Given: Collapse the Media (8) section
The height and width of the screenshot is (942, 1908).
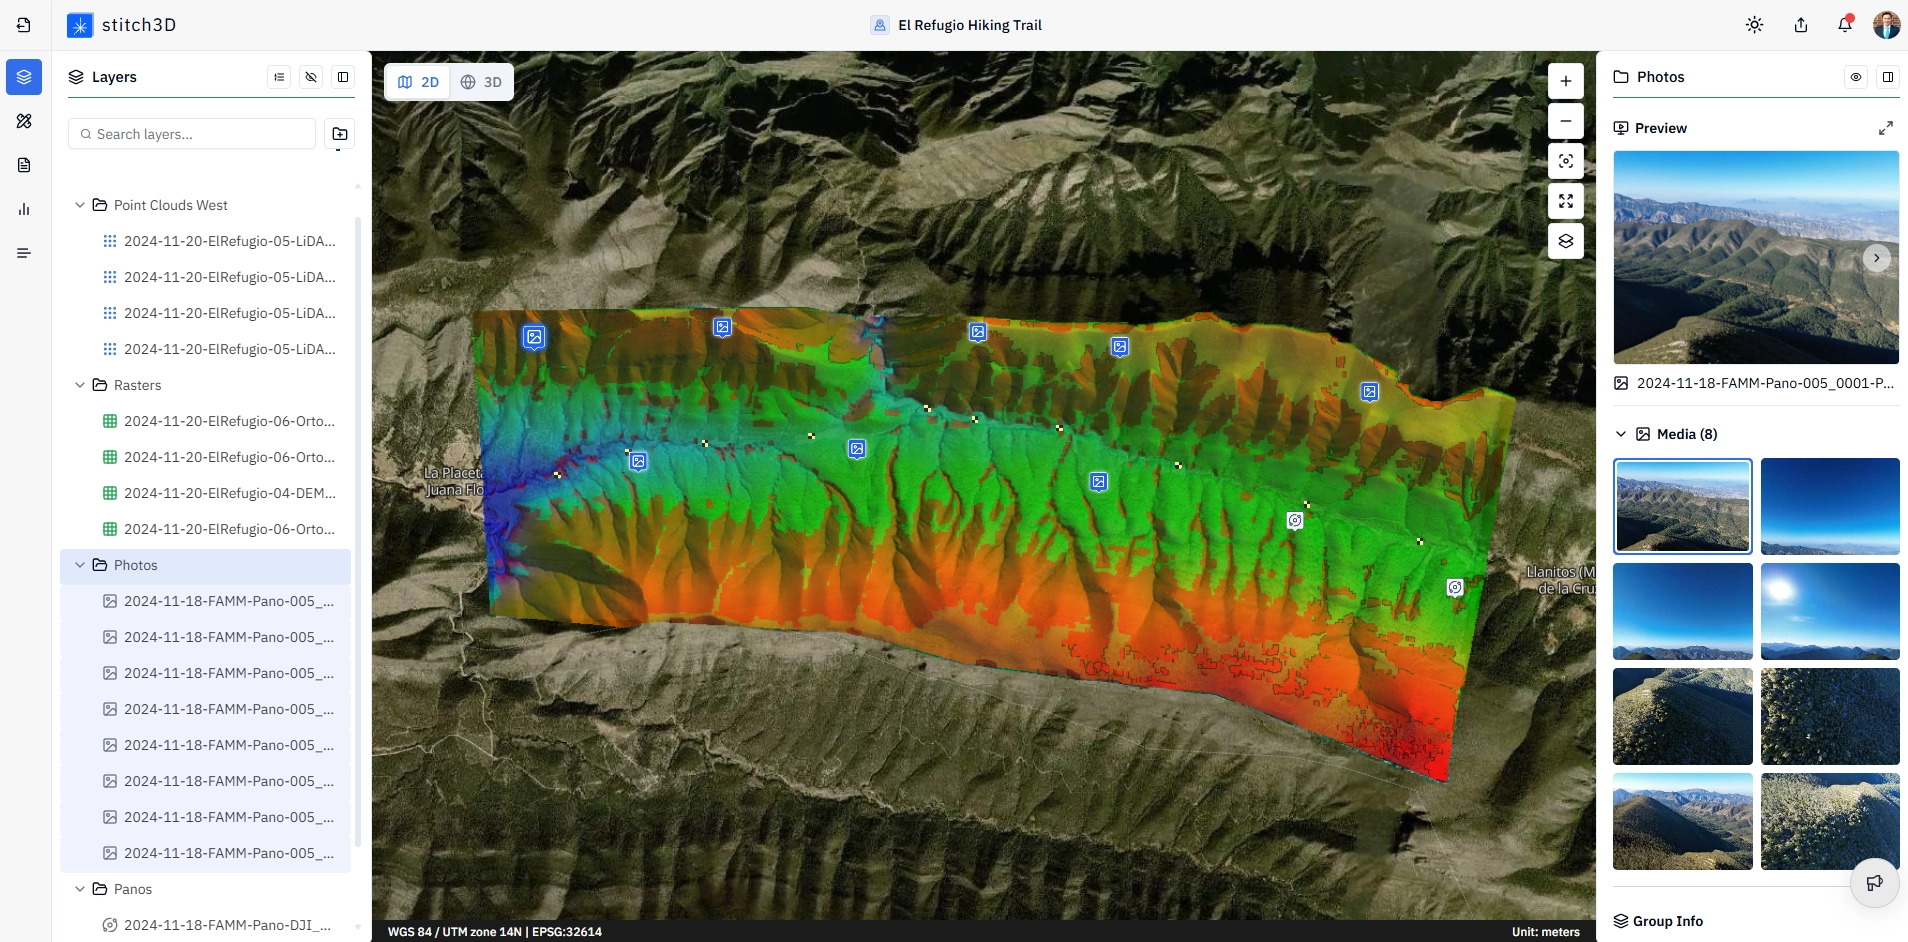Looking at the screenshot, I should tap(1621, 434).
